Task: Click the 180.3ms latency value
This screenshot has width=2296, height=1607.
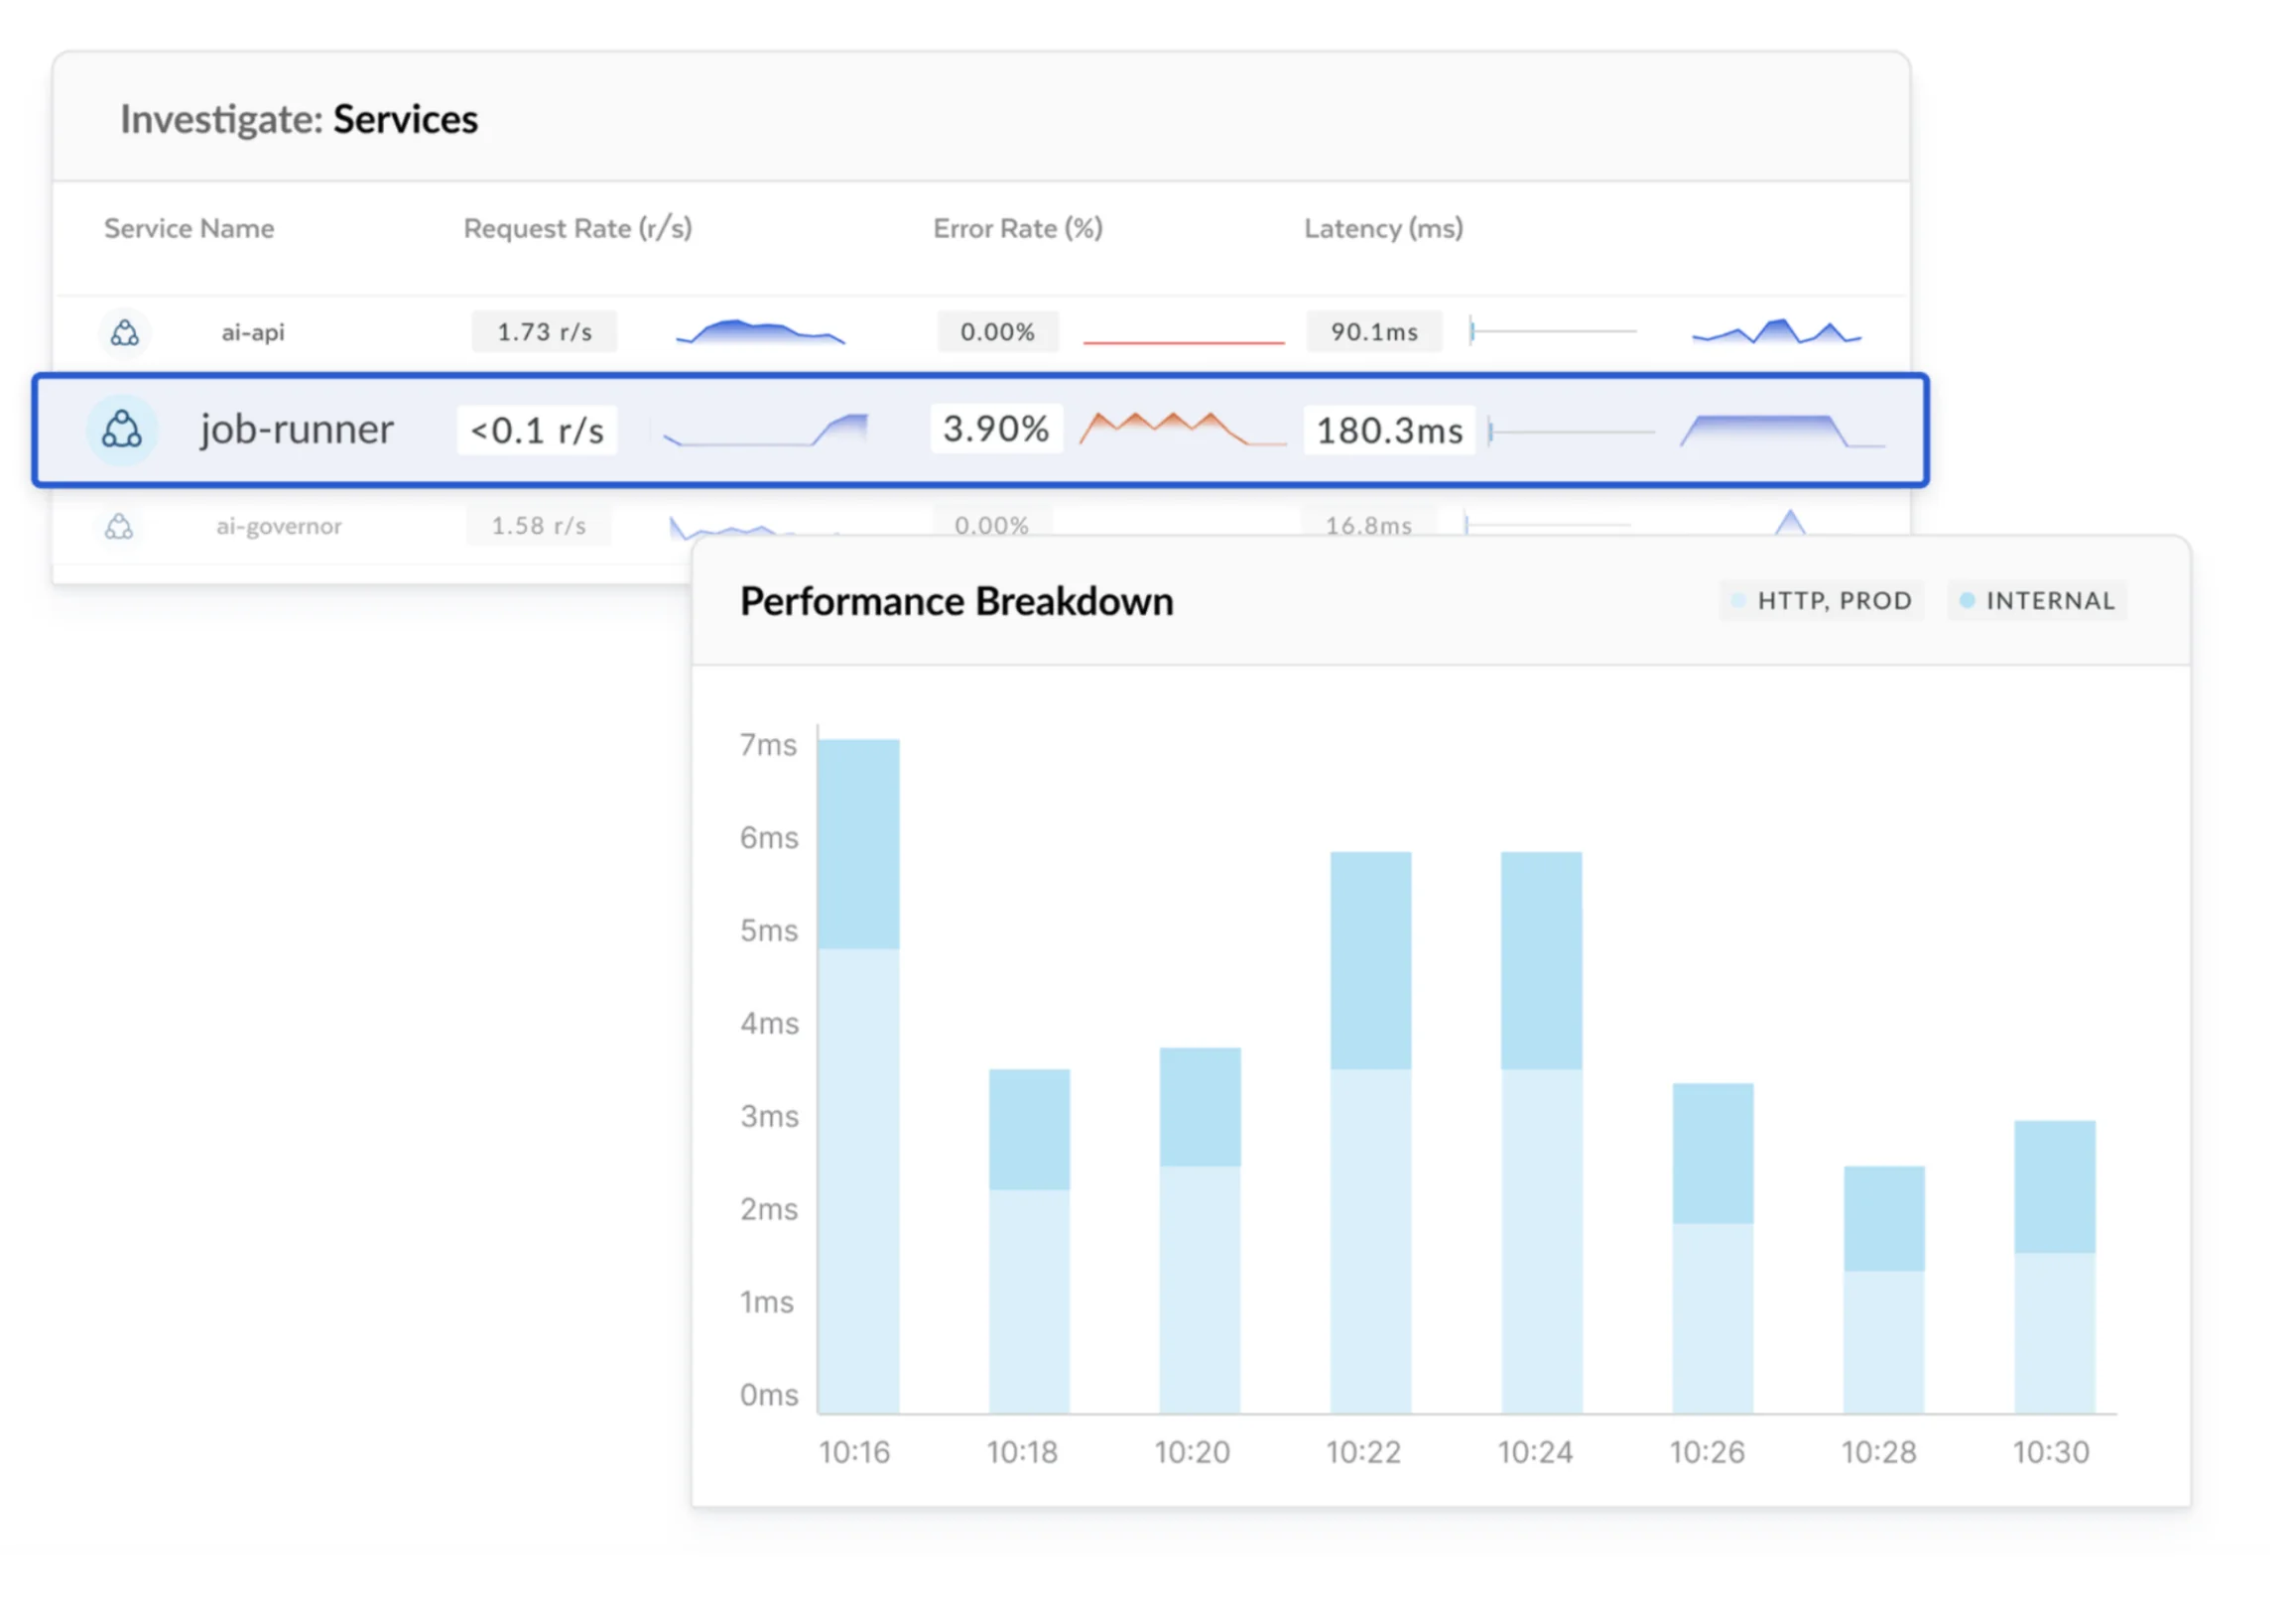Action: point(1389,430)
